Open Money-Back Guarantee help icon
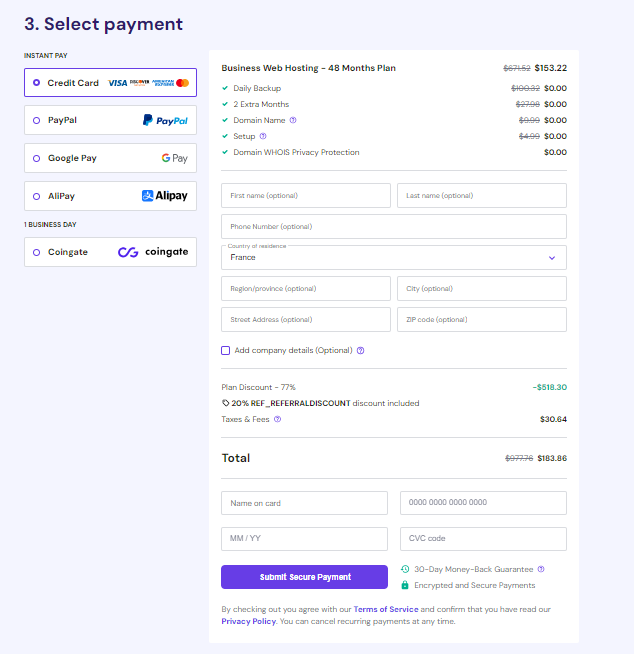This screenshot has height=654, width=634. pyautogui.click(x=541, y=569)
